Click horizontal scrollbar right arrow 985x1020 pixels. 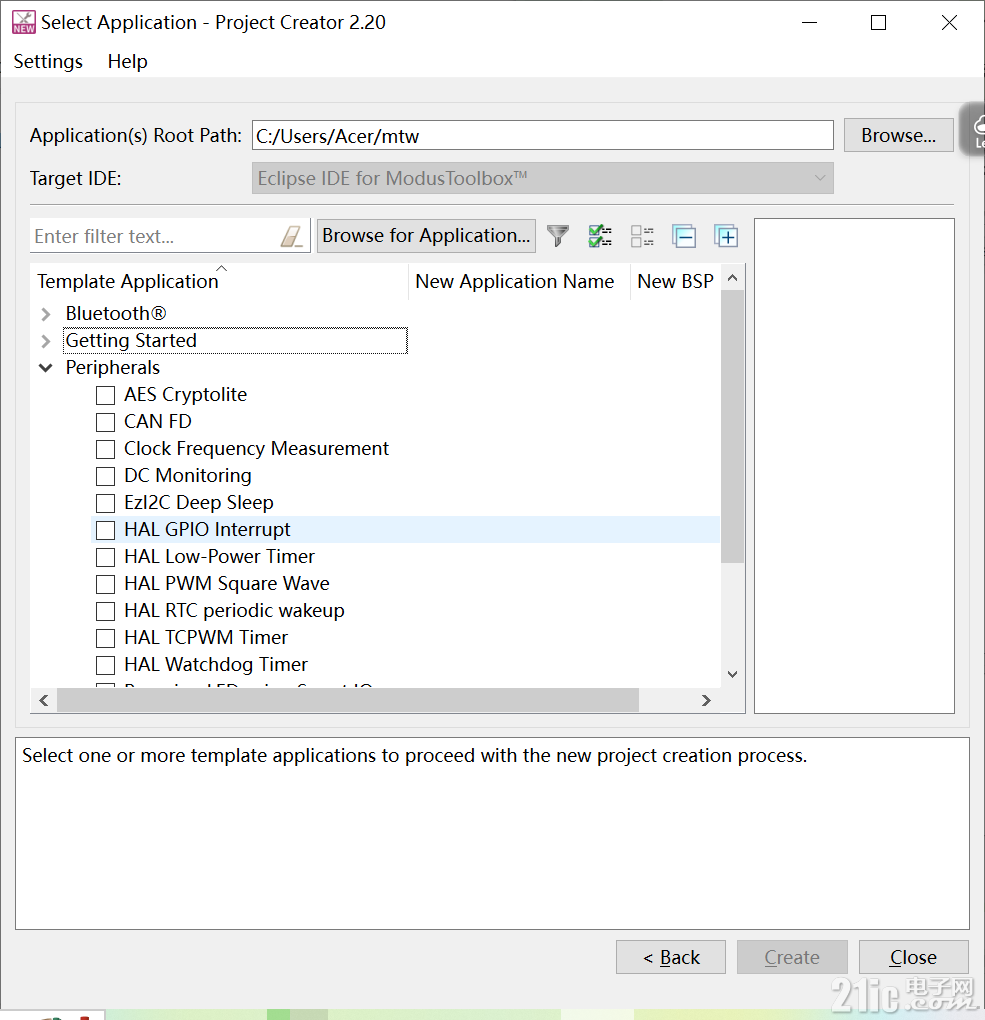706,701
